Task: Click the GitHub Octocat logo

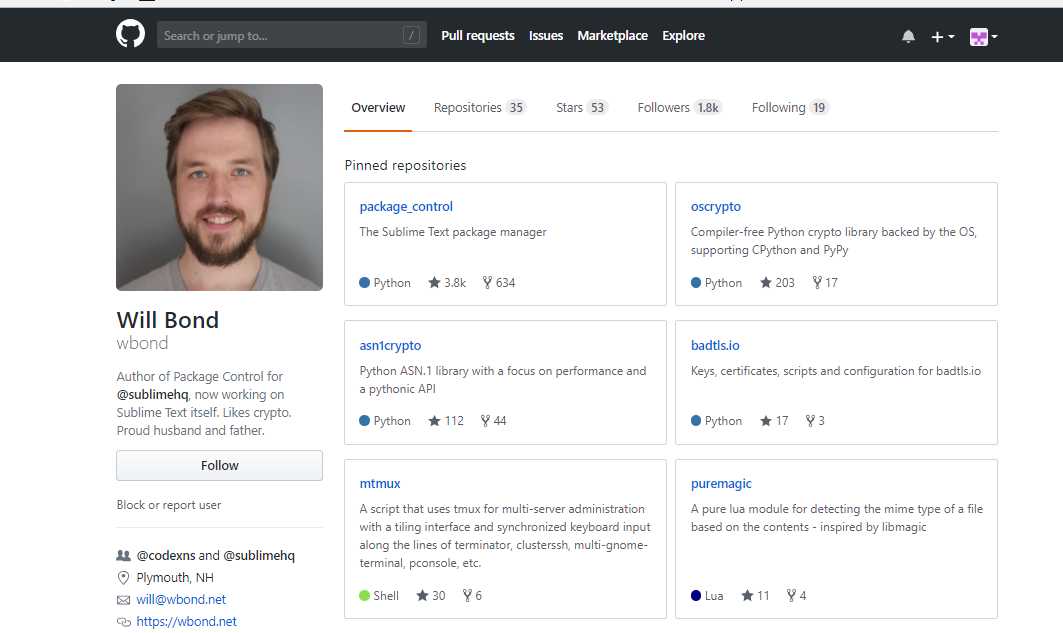Action: pos(130,35)
